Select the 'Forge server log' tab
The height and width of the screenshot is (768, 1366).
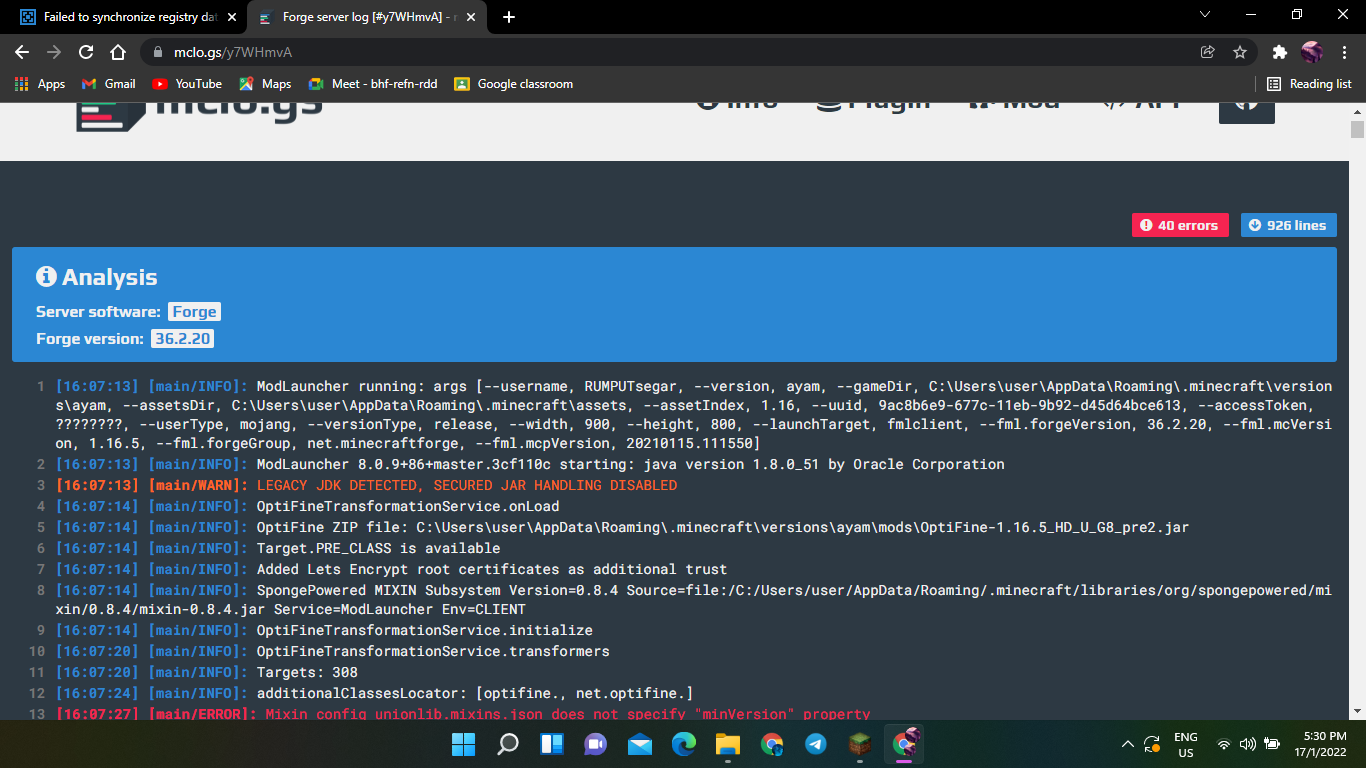coord(365,17)
